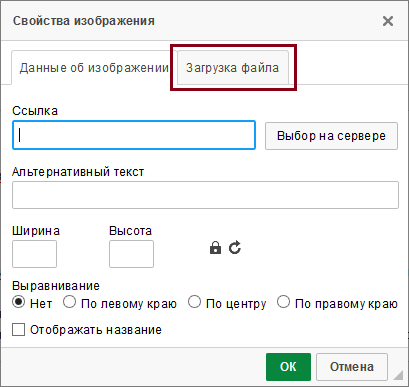This screenshot has height=387, width=409.
Task: Confirm with the green OK button
Action: pyautogui.click(x=288, y=367)
